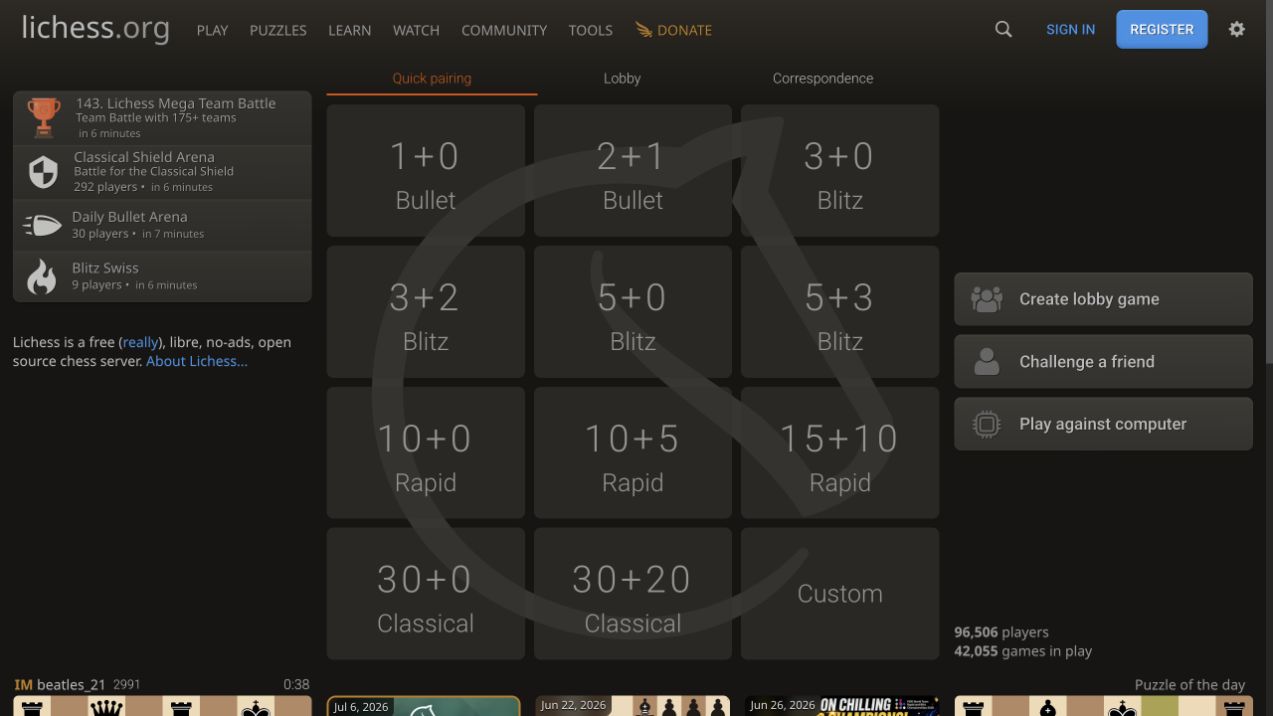Screen dimensions: 1273x716
Task: Go to the lichess.org home logo
Action: [x=95, y=28]
